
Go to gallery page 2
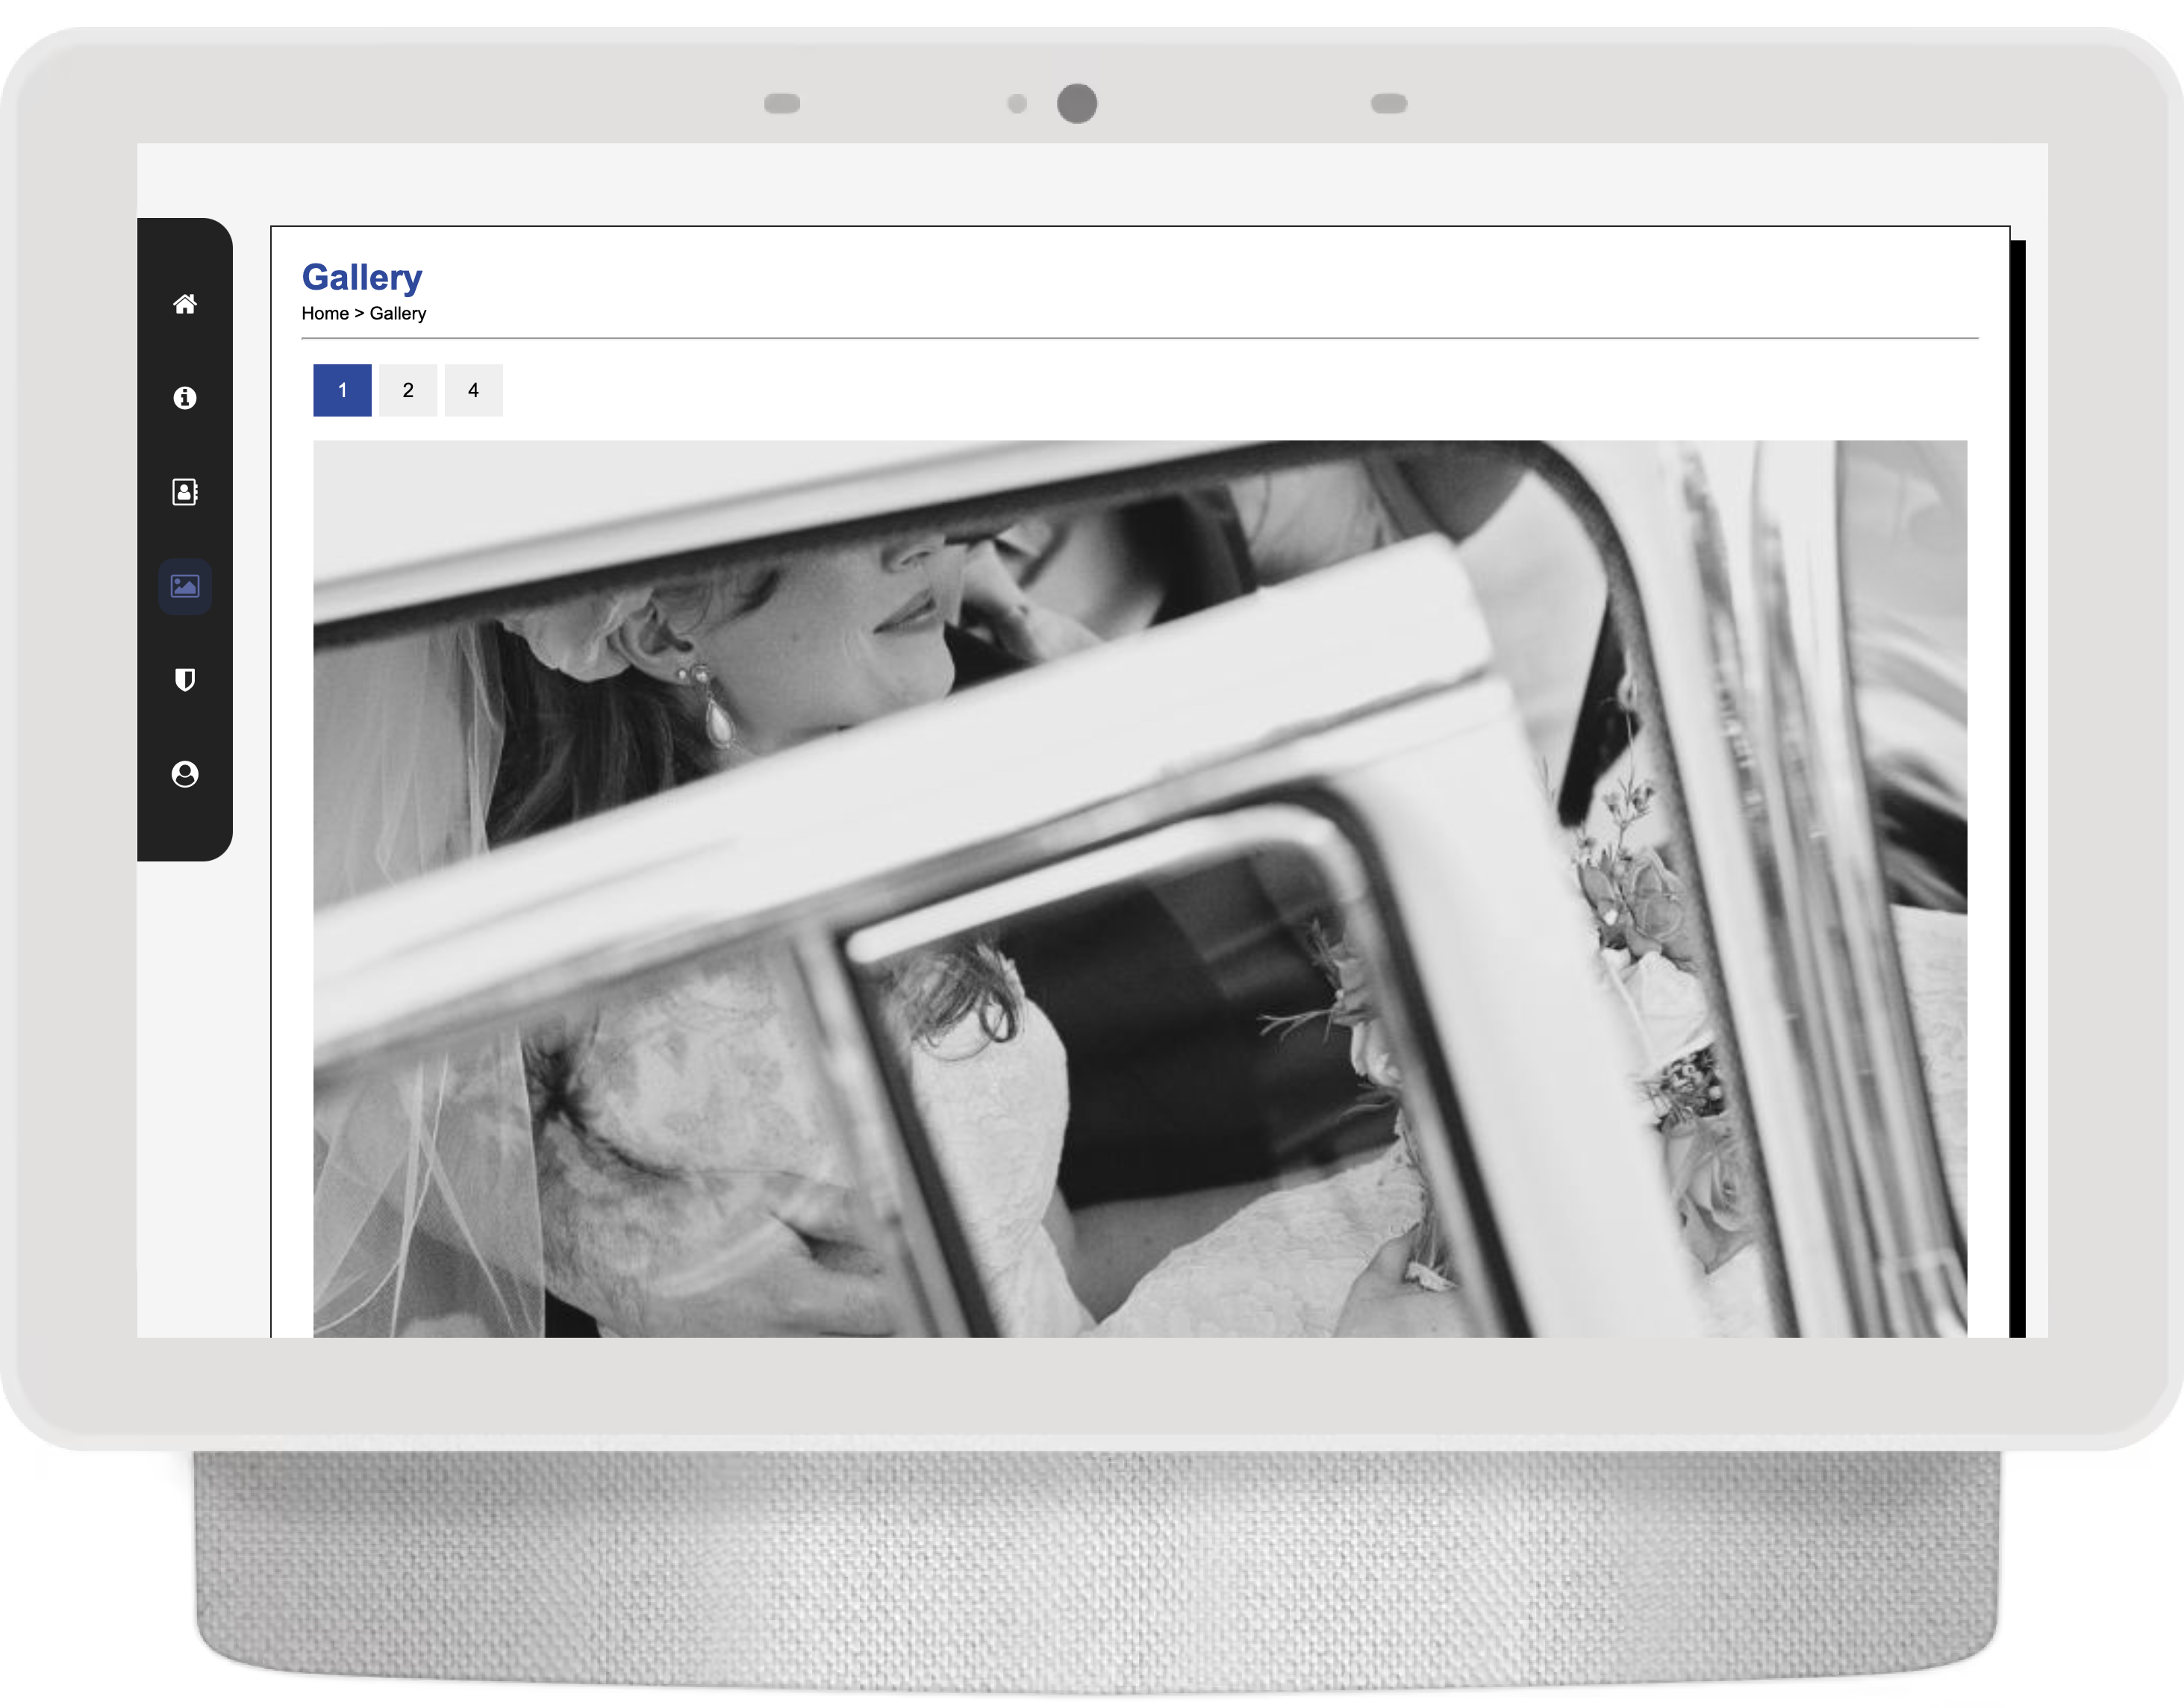pyautogui.click(x=408, y=390)
